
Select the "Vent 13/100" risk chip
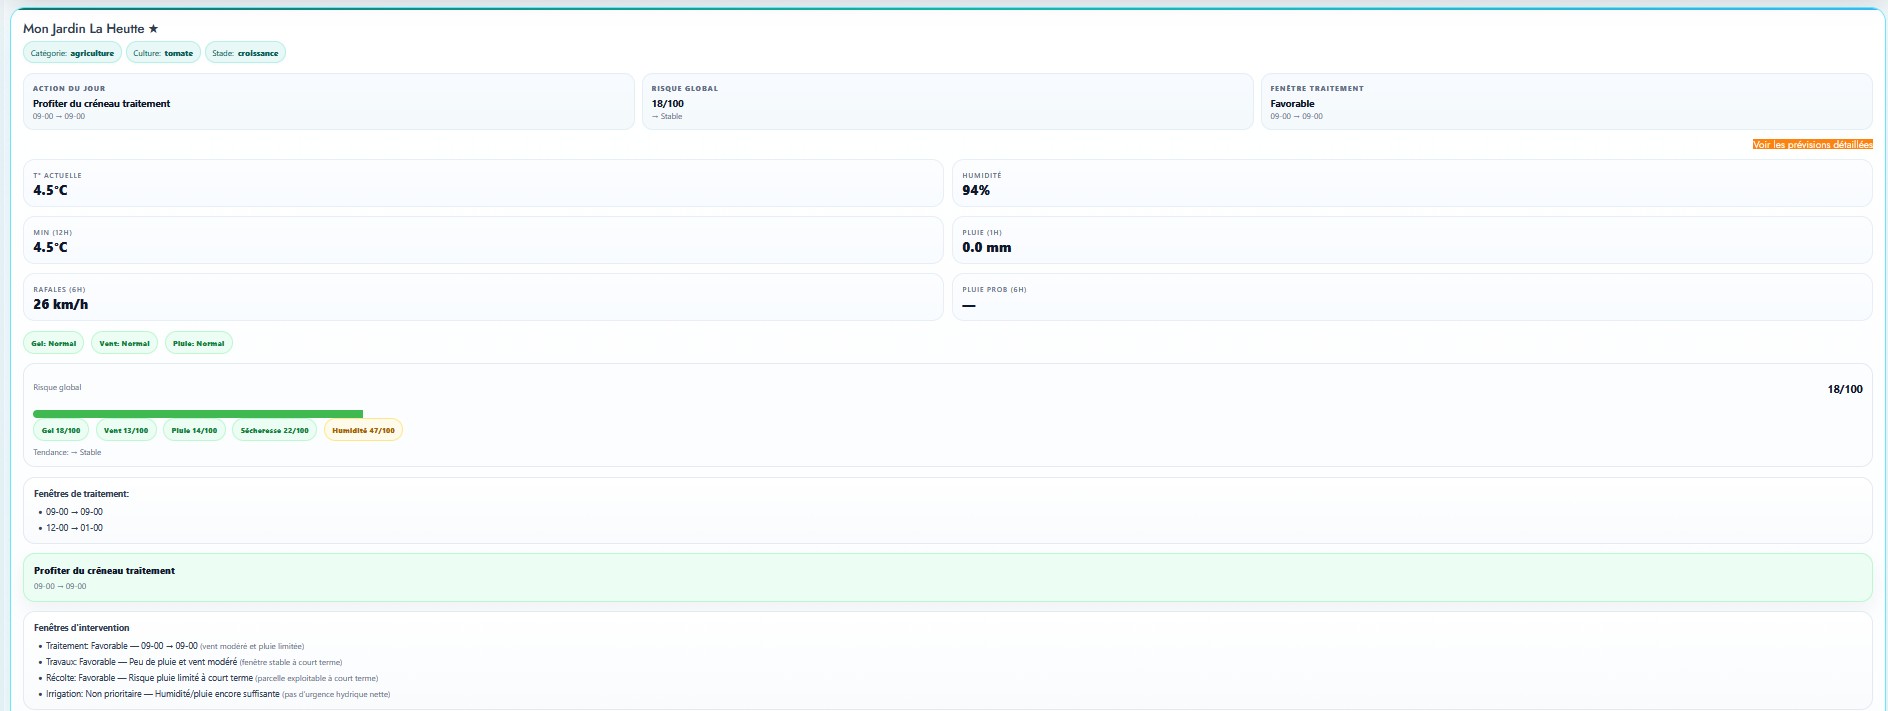(126, 431)
